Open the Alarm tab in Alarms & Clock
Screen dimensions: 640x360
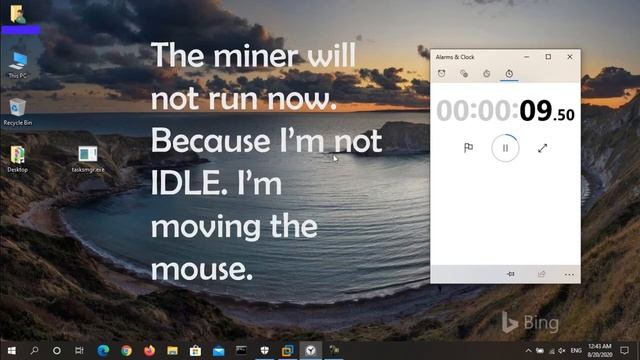coord(441,73)
